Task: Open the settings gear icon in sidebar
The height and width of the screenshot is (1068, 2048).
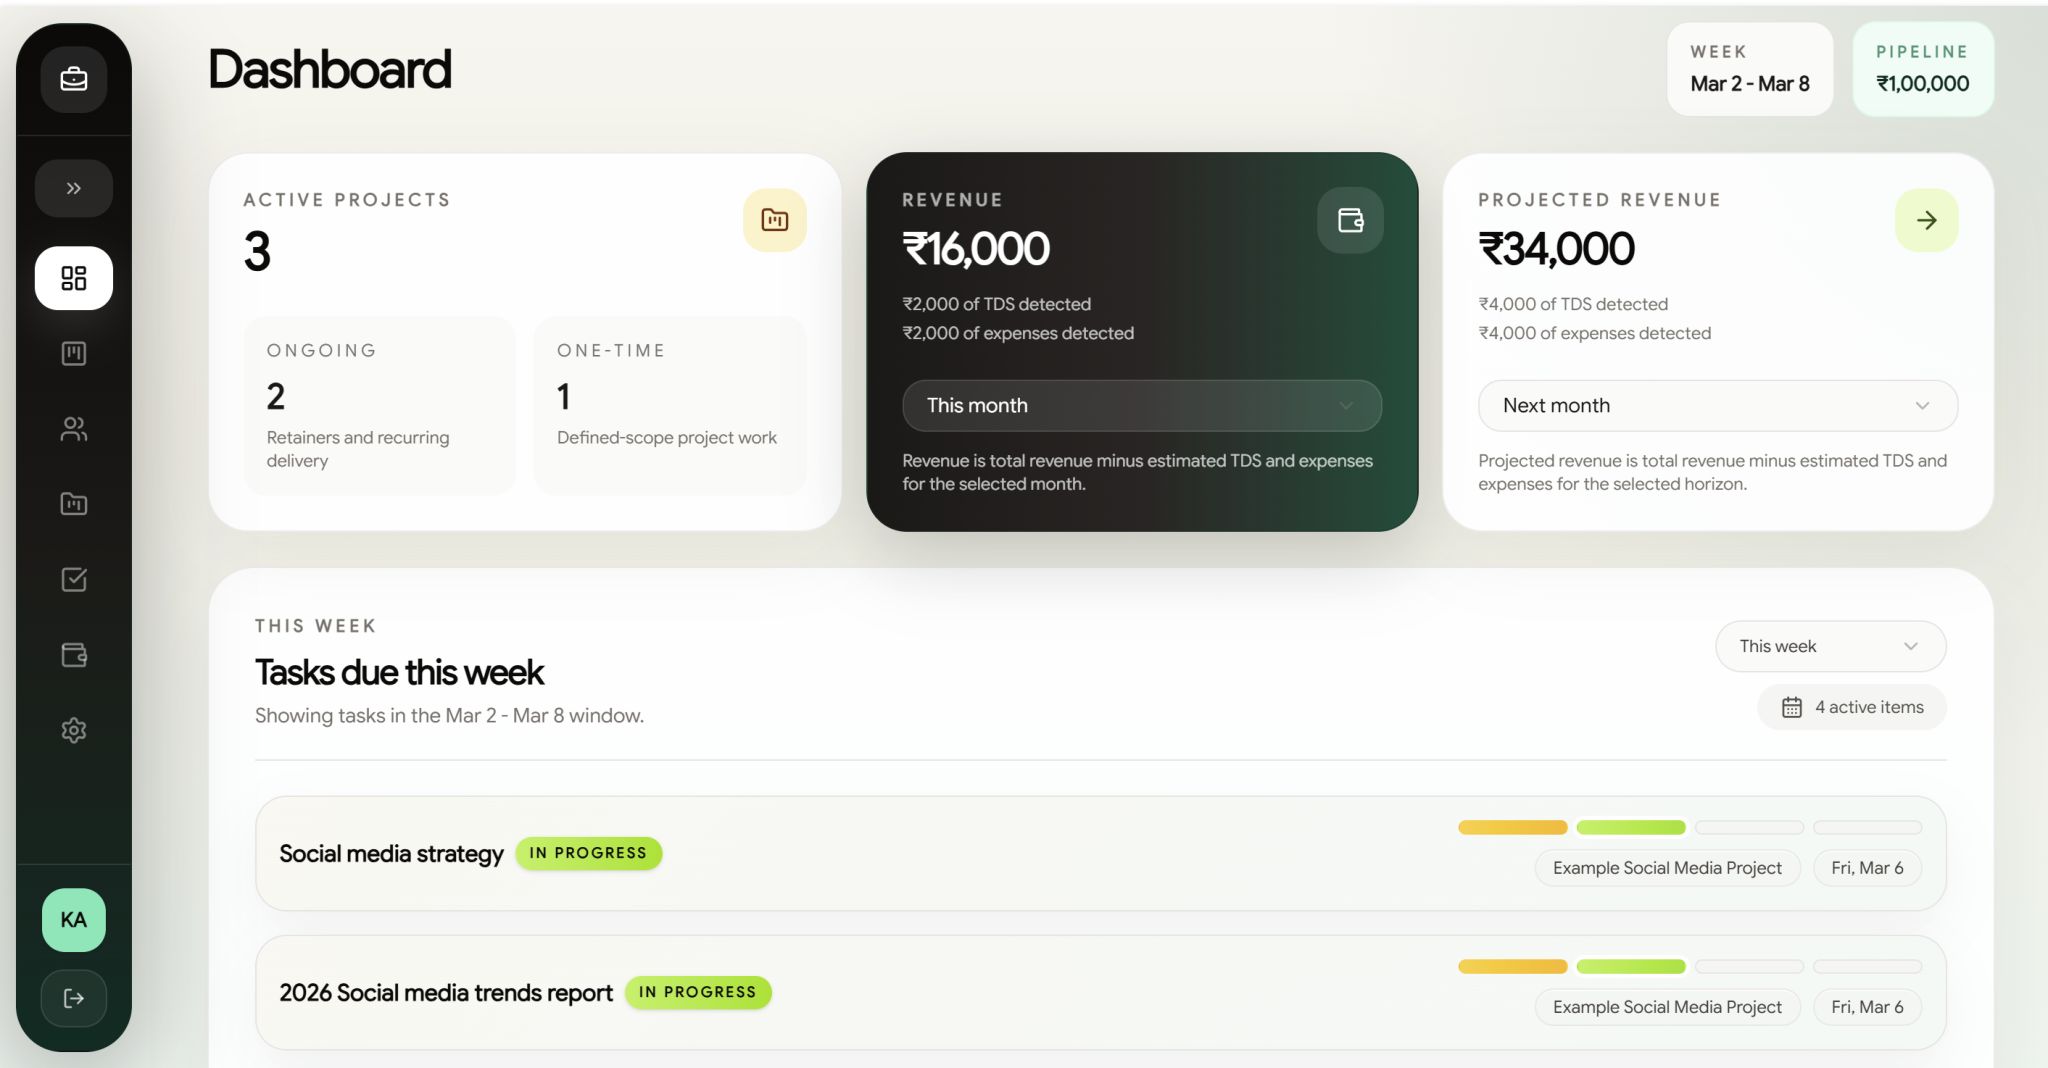Action: 74,730
